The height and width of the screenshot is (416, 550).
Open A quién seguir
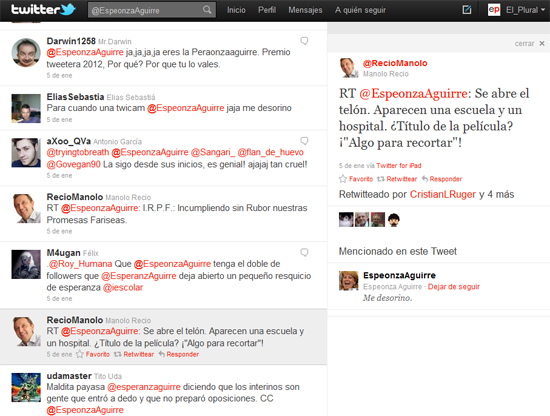pos(360,10)
